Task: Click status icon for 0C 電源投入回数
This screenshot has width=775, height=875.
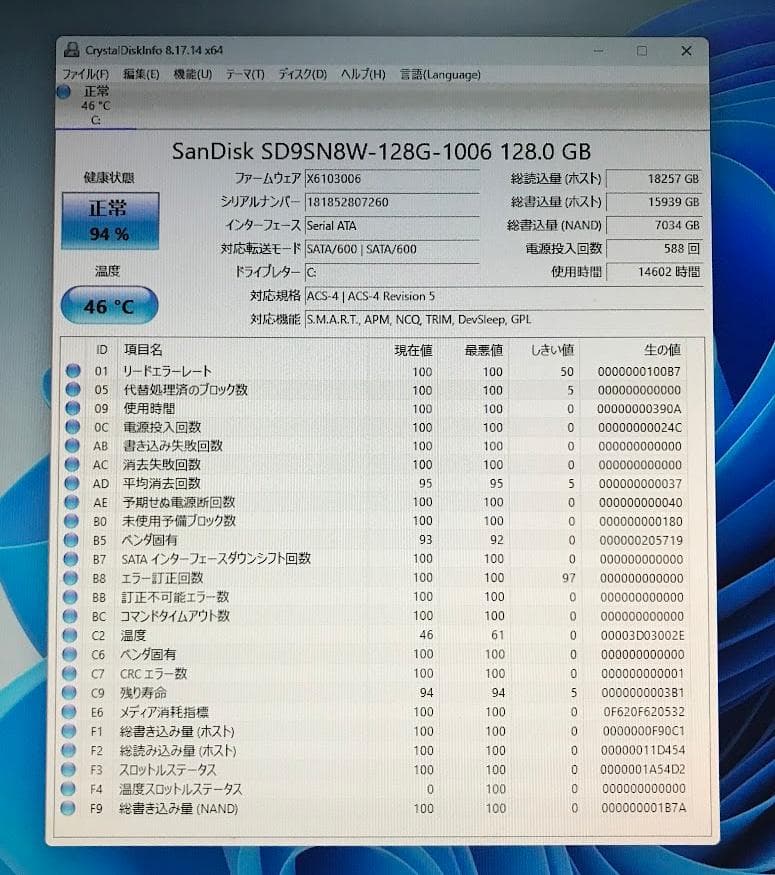Action: coord(73,426)
